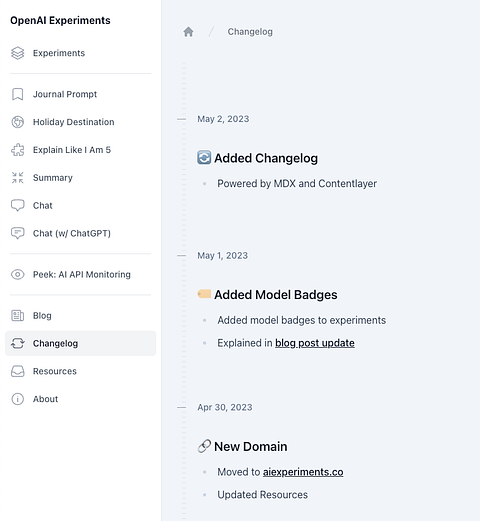
Task: Open Chat (w/ ChatGPT) menu item
Action: pos(80,233)
